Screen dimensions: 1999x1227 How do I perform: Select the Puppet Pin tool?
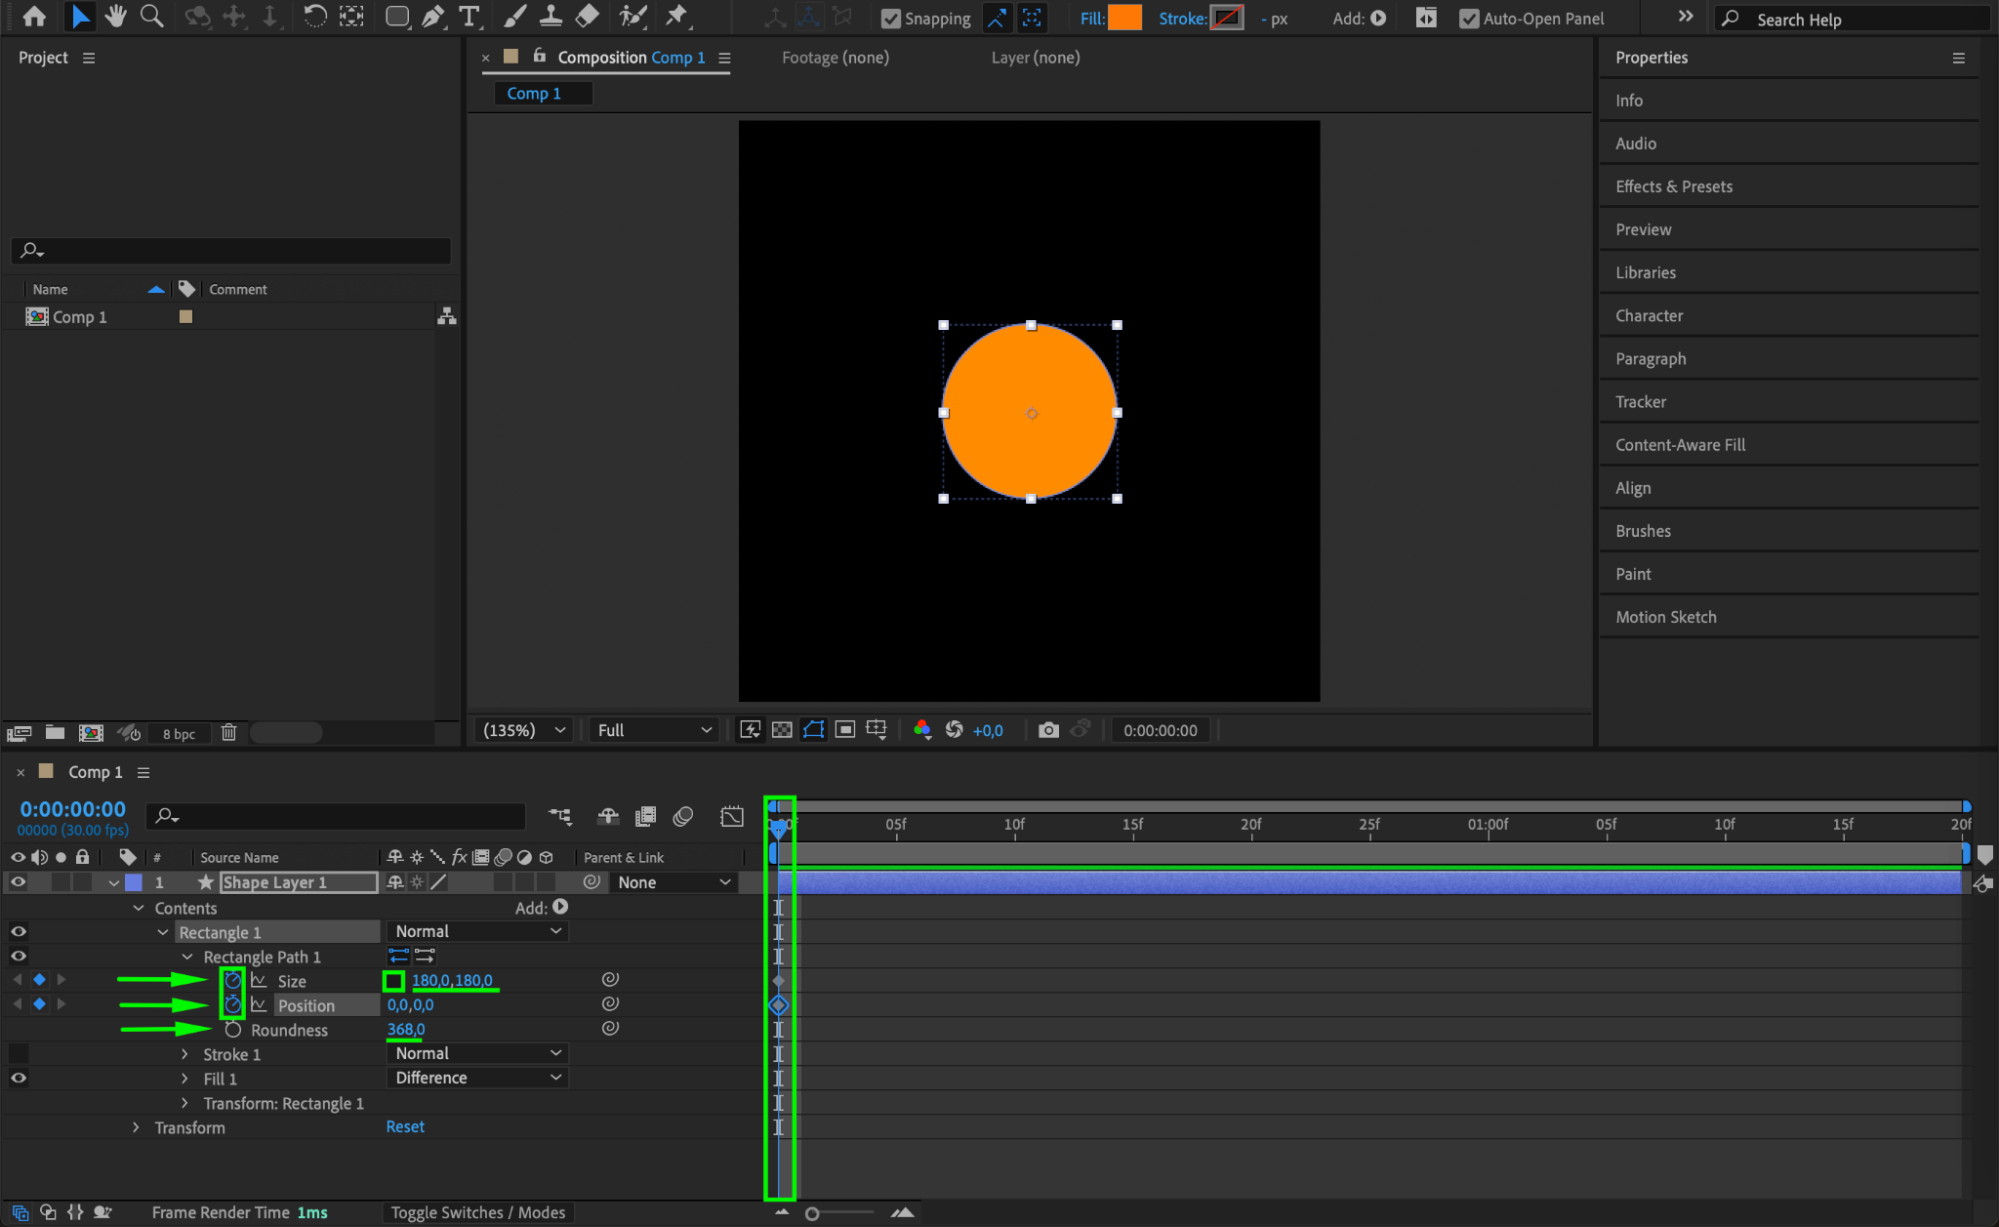[677, 17]
